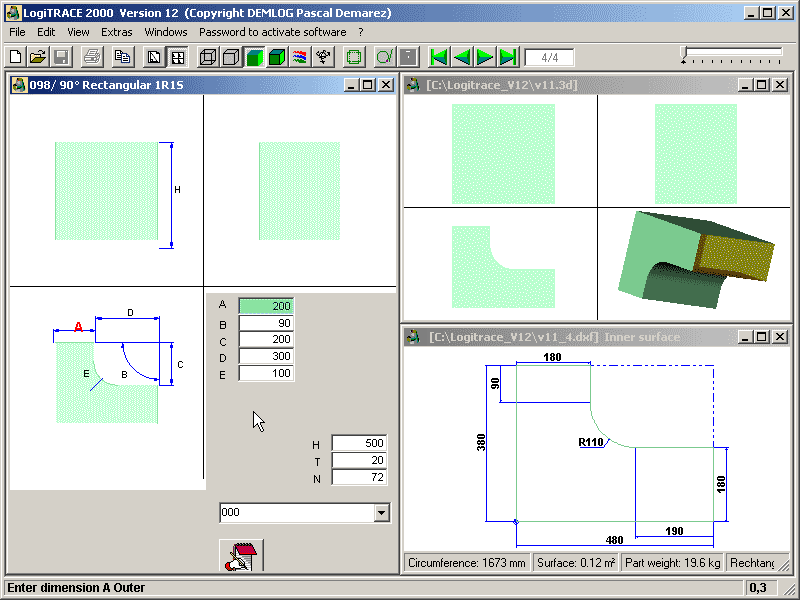The width and height of the screenshot is (800, 600).
Task: Jump to the last page with green arrow
Action: [508, 57]
